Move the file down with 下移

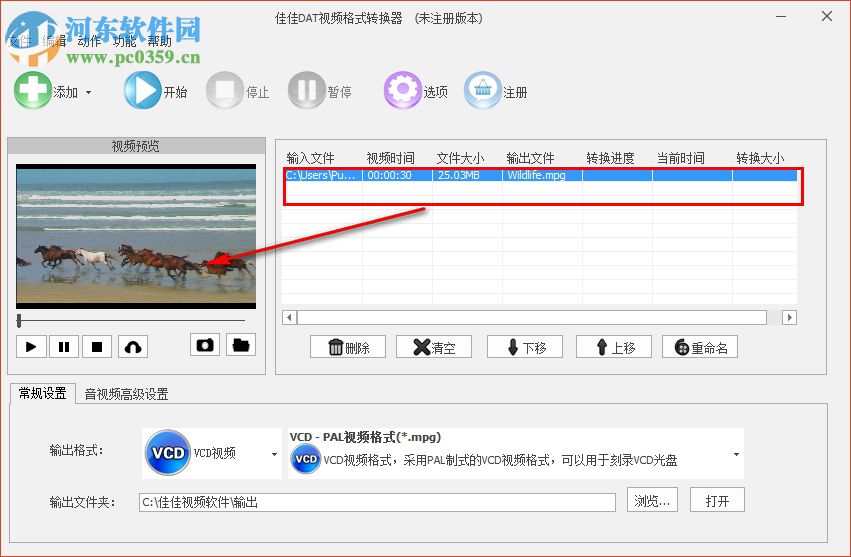pyautogui.click(x=525, y=347)
